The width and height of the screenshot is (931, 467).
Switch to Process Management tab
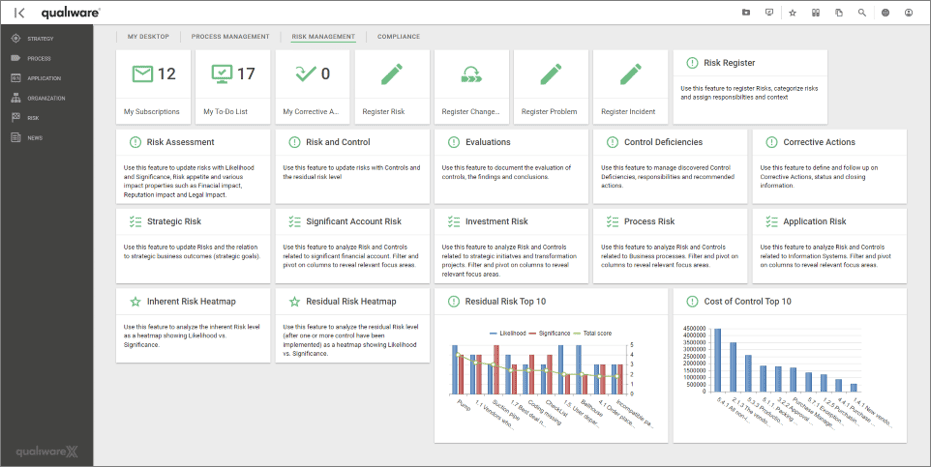pos(230,37)
